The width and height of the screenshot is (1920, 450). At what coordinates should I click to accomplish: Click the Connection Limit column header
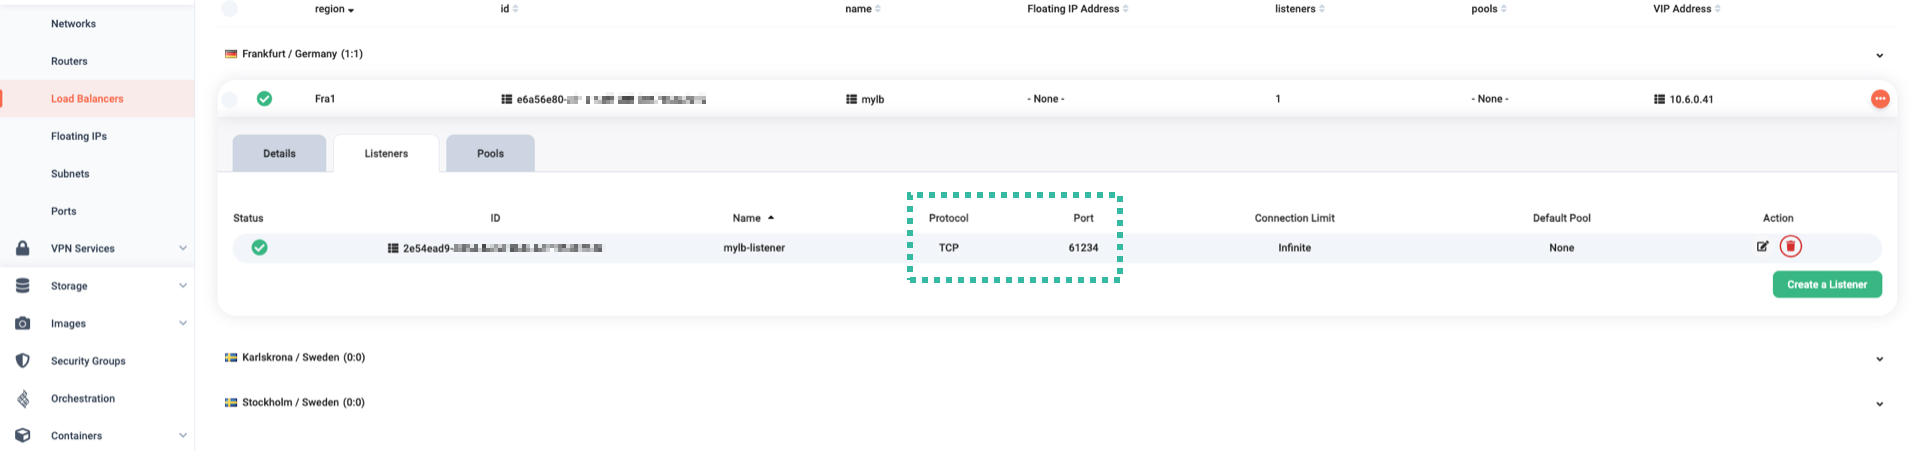click(x=1294, y=218)
